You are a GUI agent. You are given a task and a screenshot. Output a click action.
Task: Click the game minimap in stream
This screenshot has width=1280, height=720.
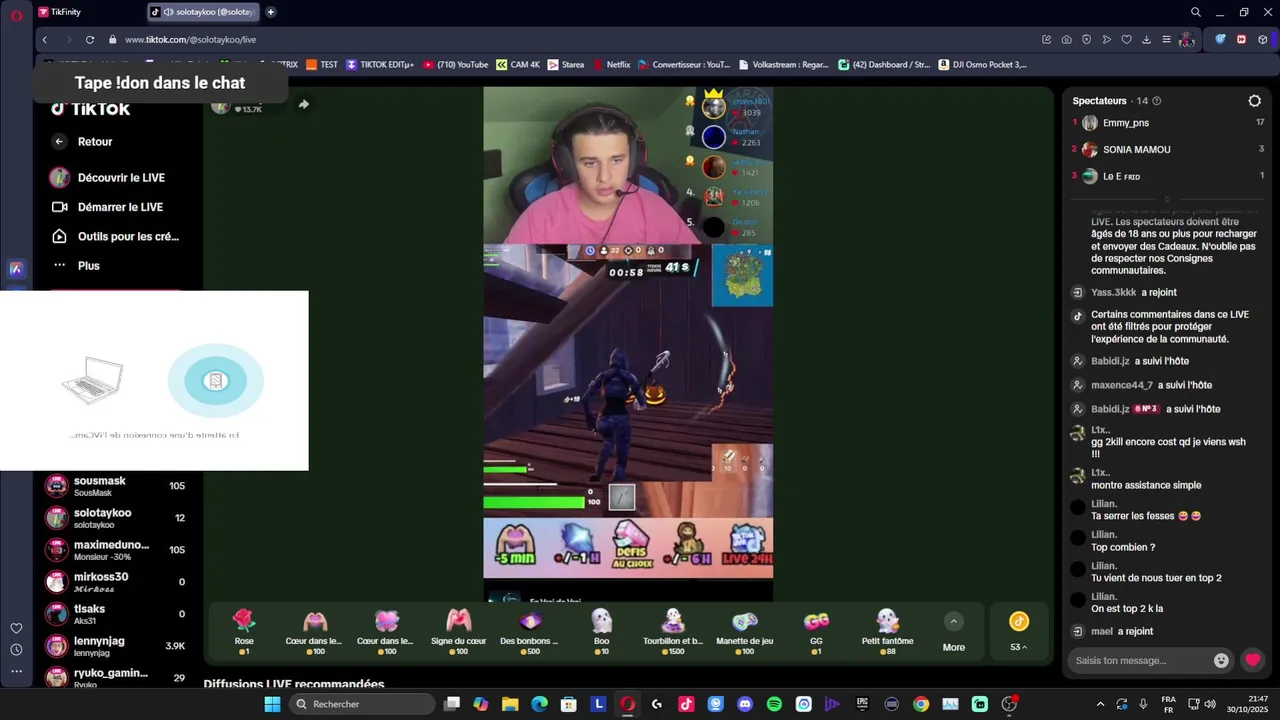tap(742, 275)
